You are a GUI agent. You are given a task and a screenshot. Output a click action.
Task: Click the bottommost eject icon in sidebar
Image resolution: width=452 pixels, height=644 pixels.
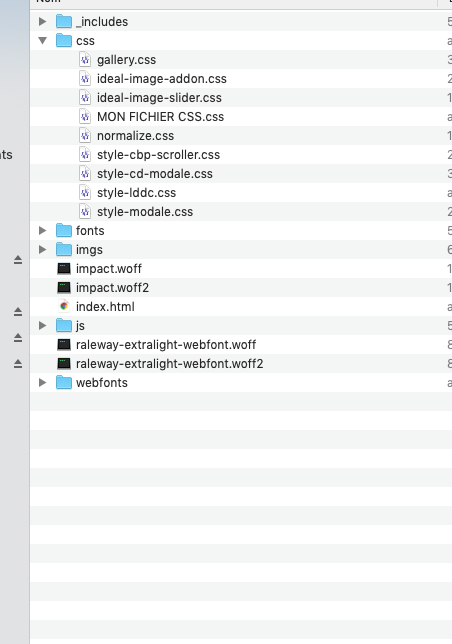18,363
